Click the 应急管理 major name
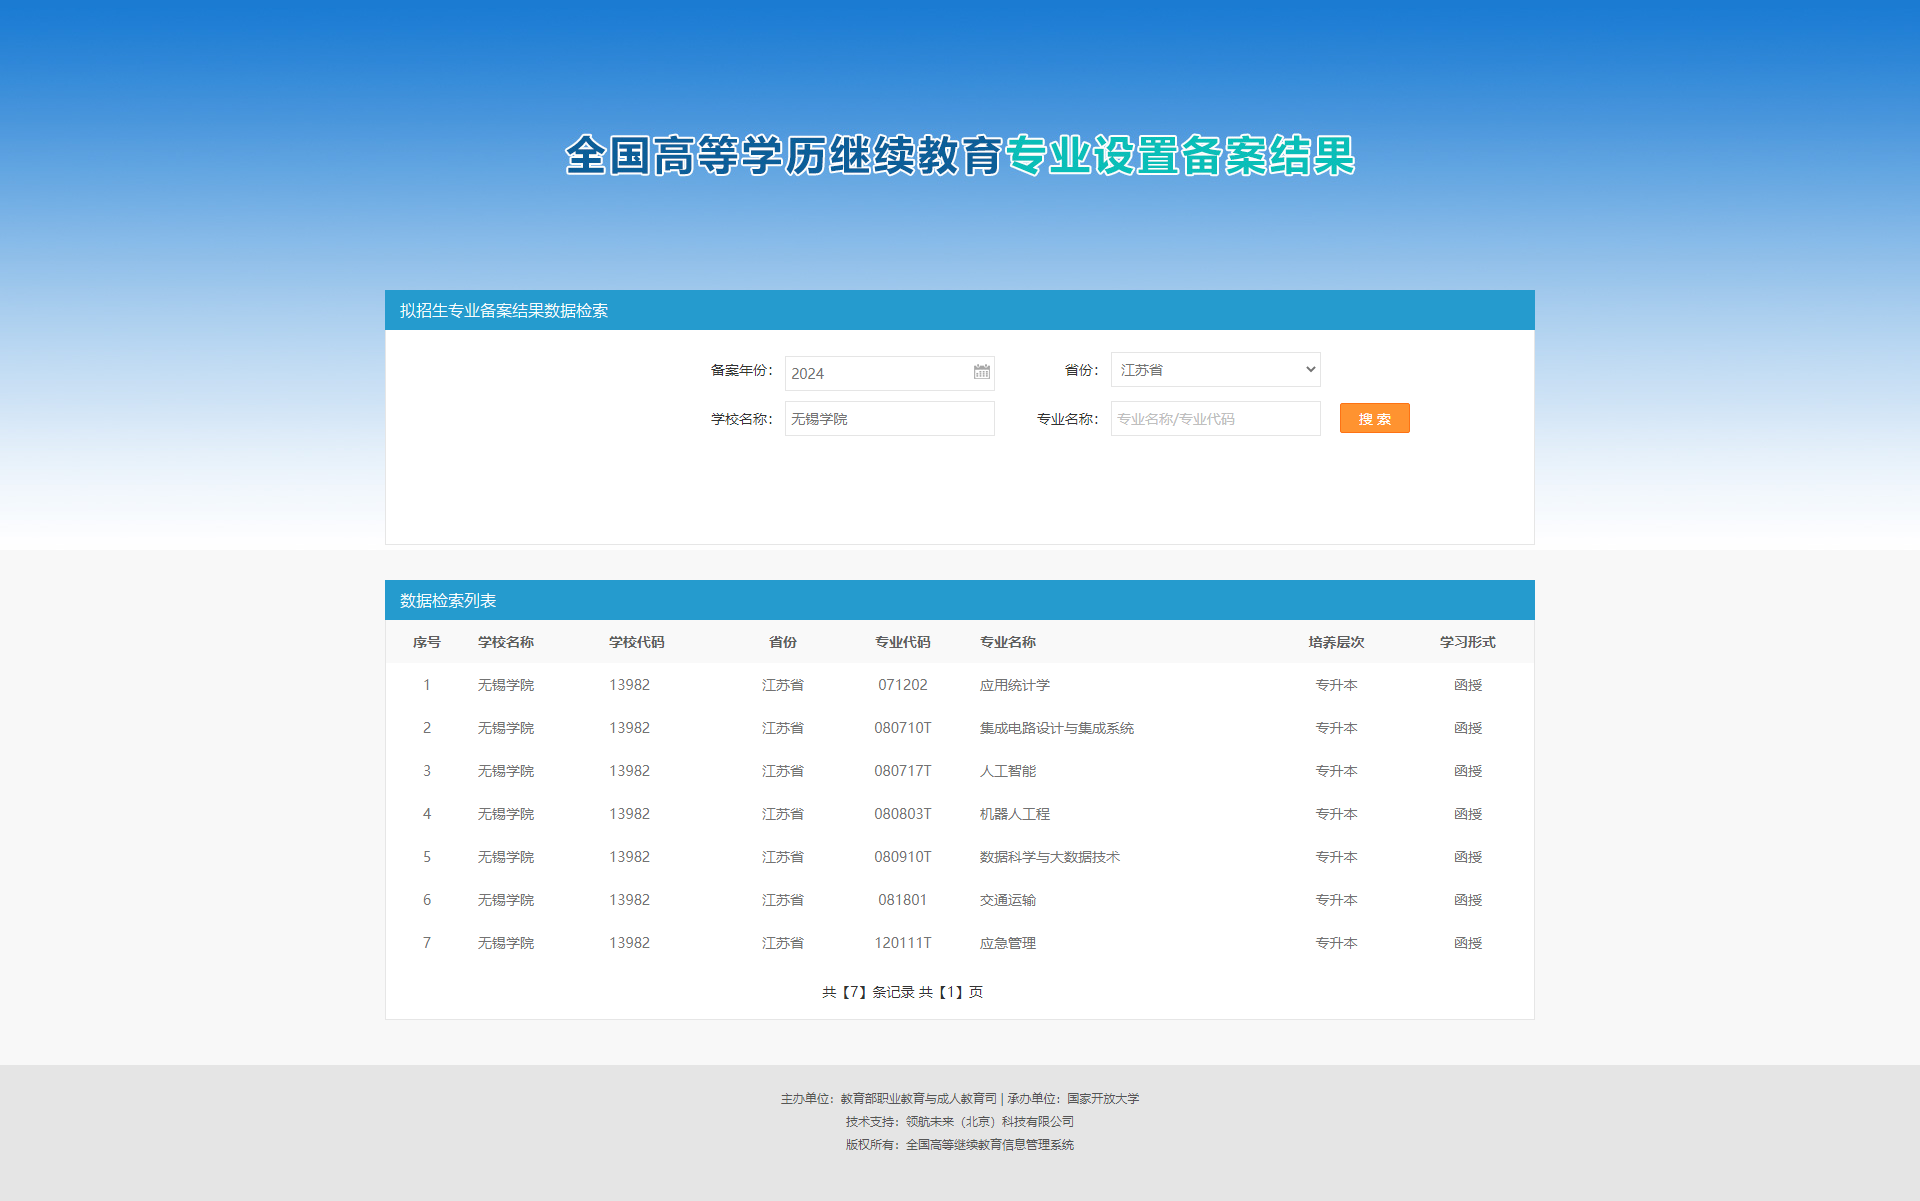 [1007, 943]
